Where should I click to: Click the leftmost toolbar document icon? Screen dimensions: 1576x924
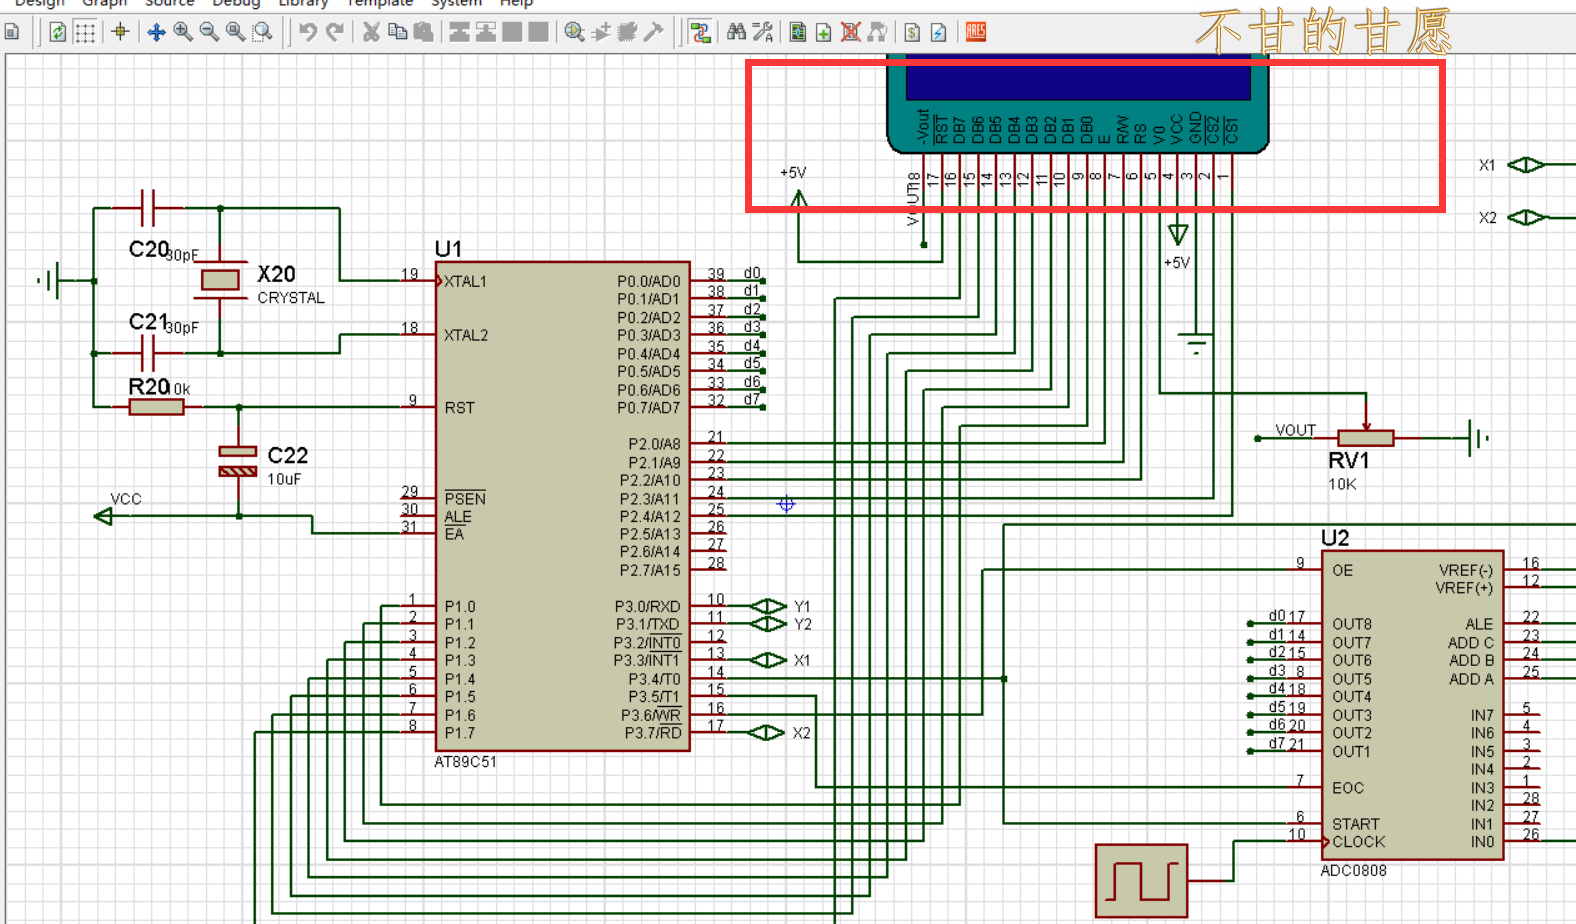pos(12,32)
